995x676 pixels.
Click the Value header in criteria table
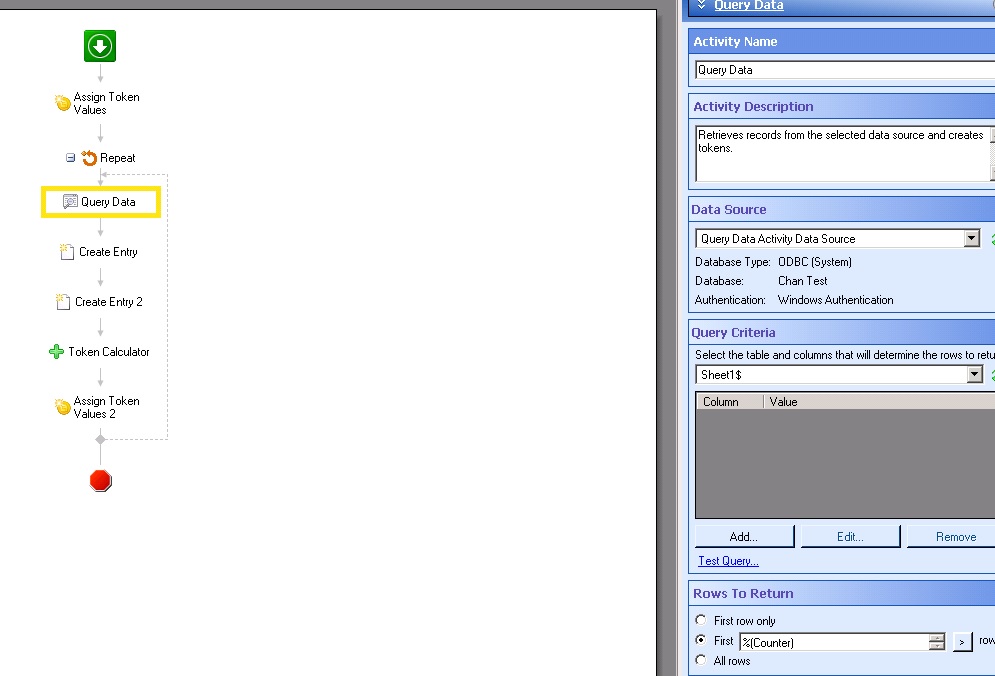coord(878,402)
